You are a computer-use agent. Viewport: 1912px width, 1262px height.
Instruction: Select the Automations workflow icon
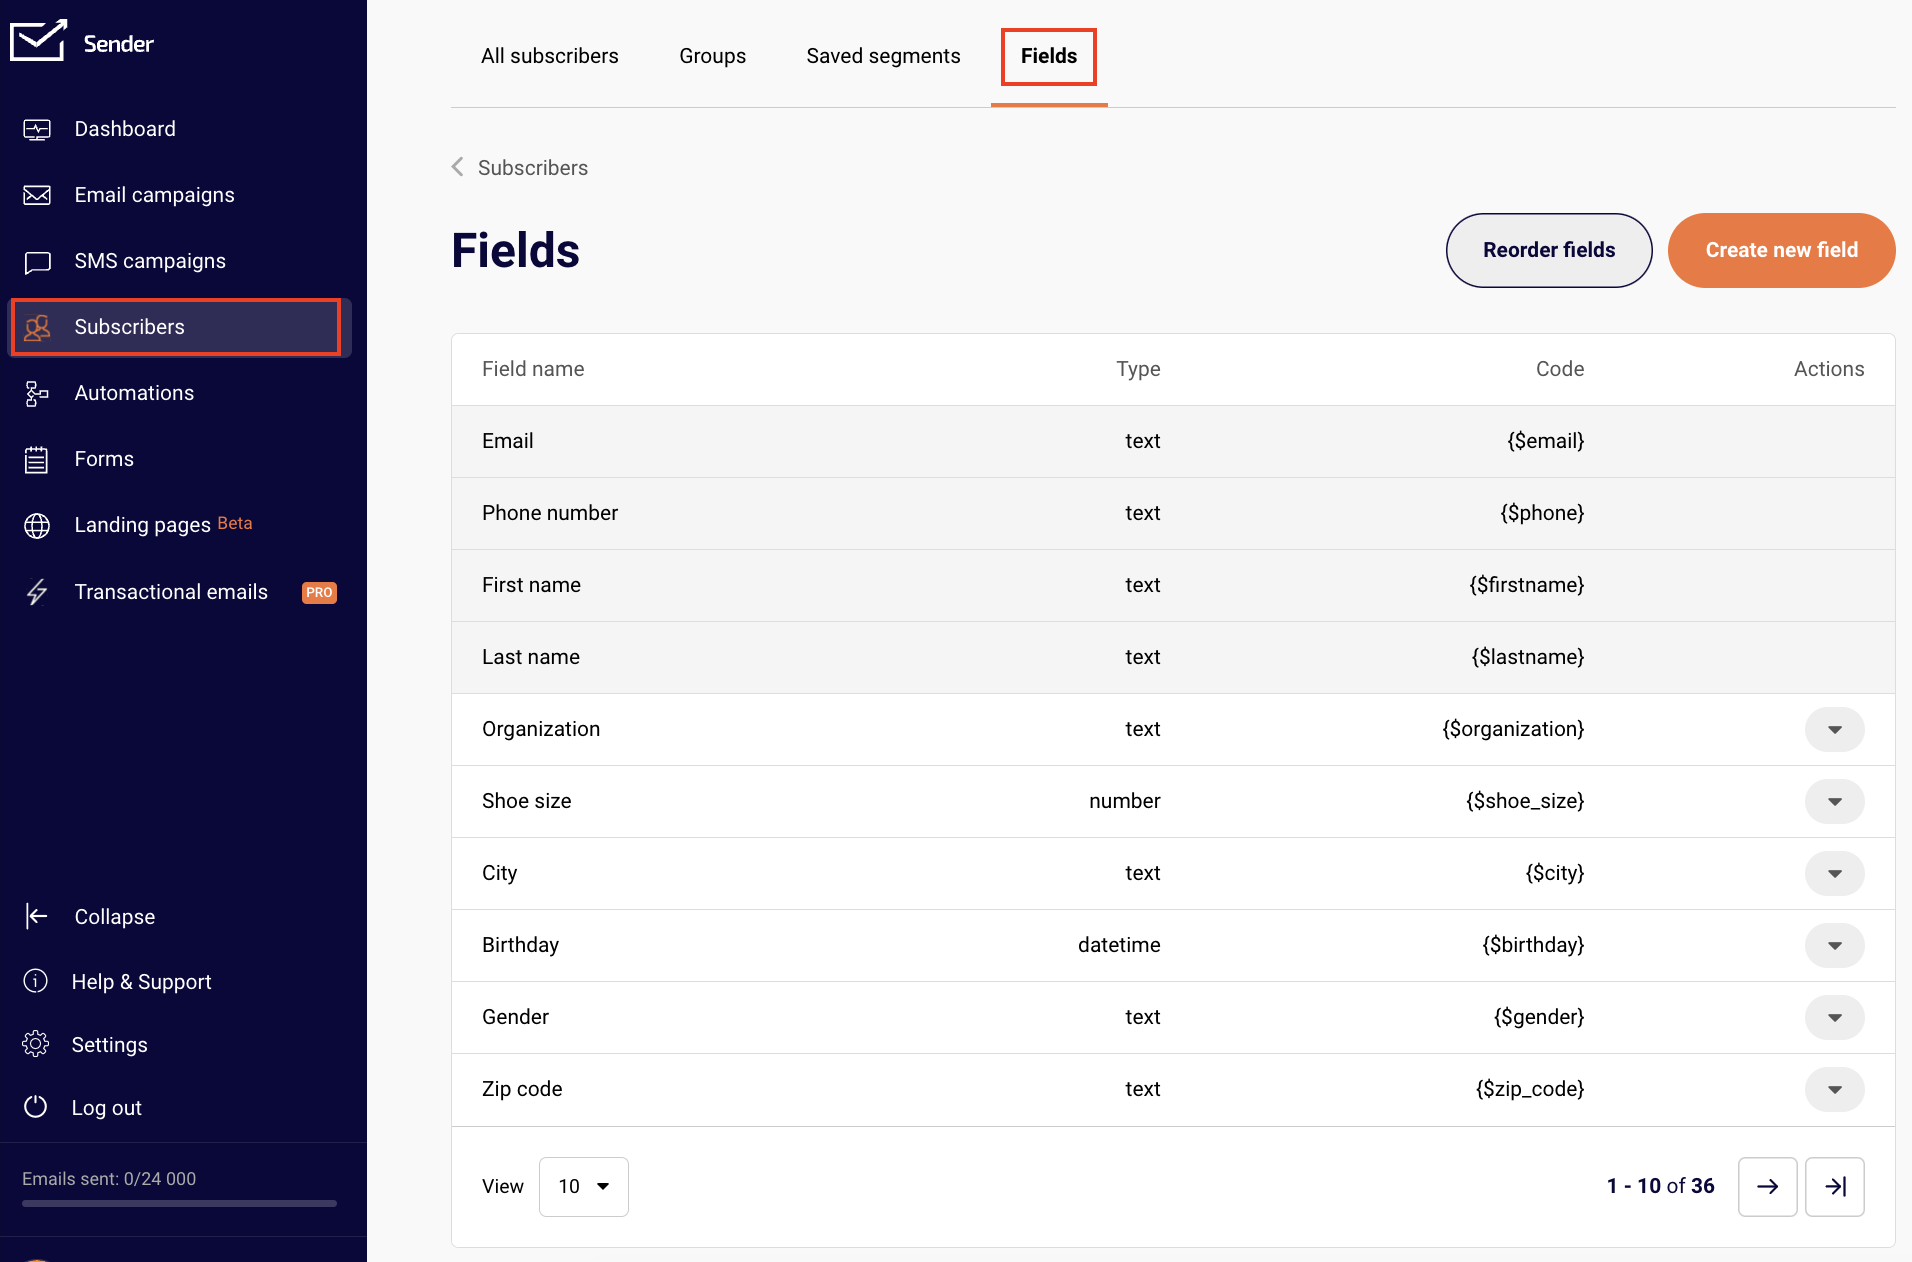(x=37, y=394)
